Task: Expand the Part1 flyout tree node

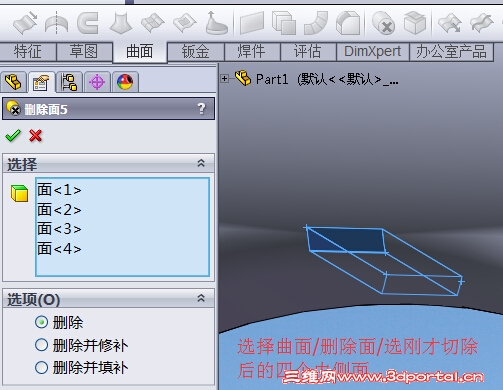Action: pyautogui.click(x=225, y=79)
